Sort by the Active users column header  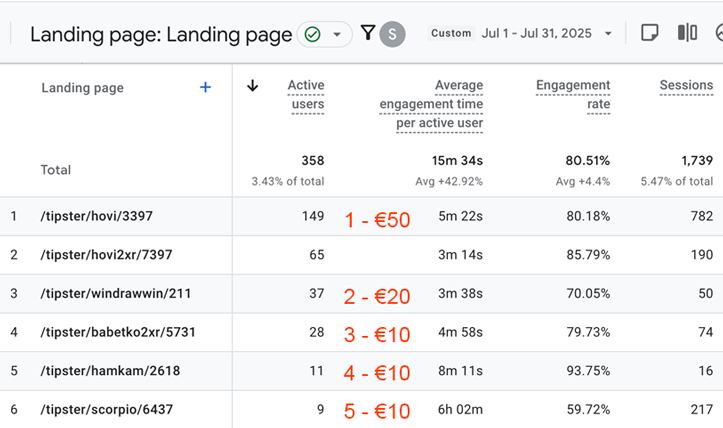(x=306, y=95)
